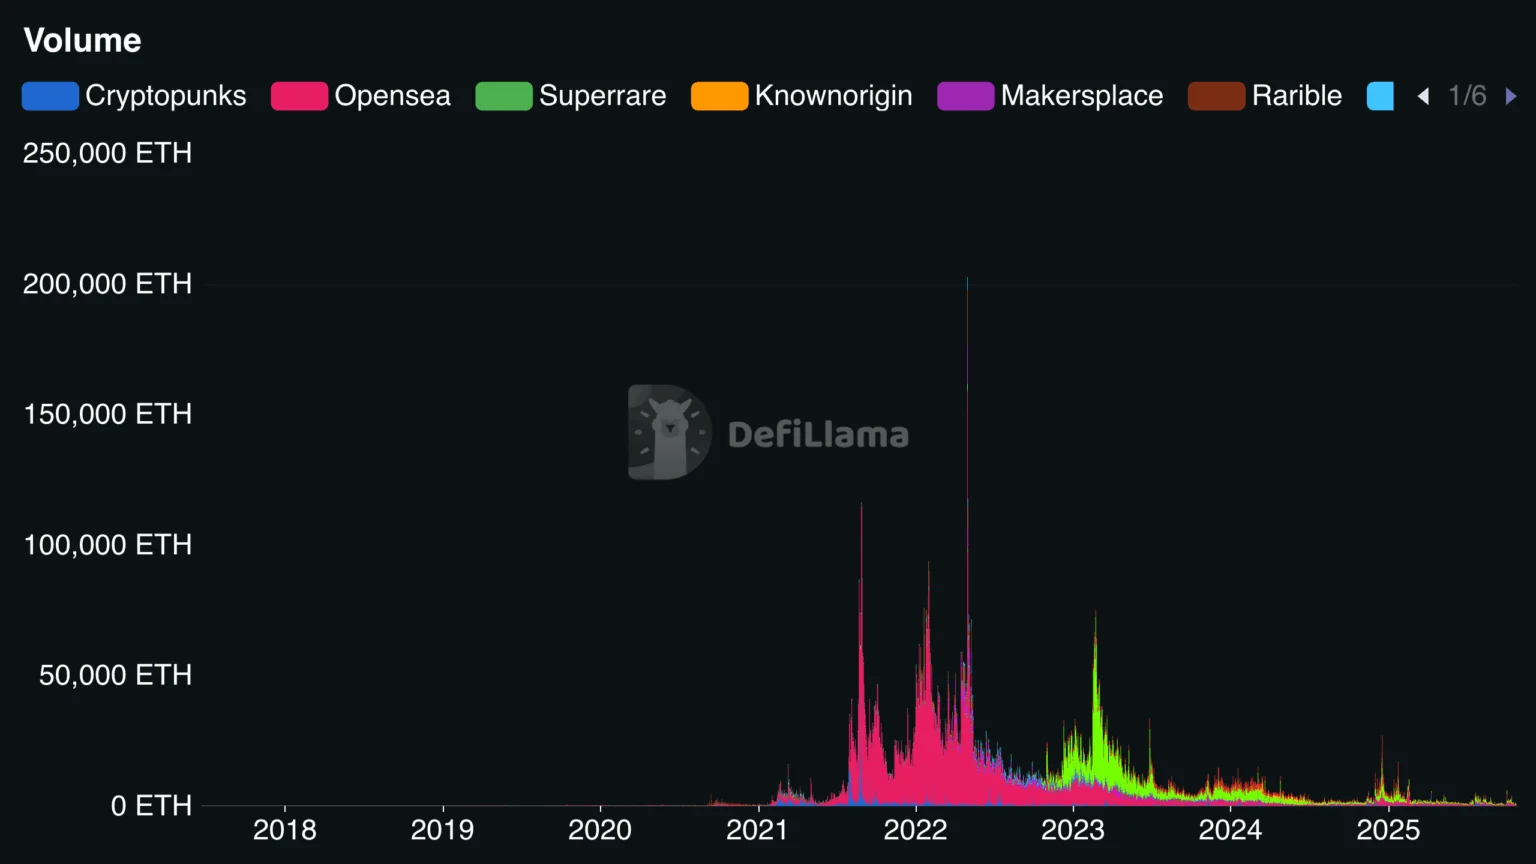1536x864 pixels.
Task: Click the pink Opensea legend swatch
Action: click(299, 96)
